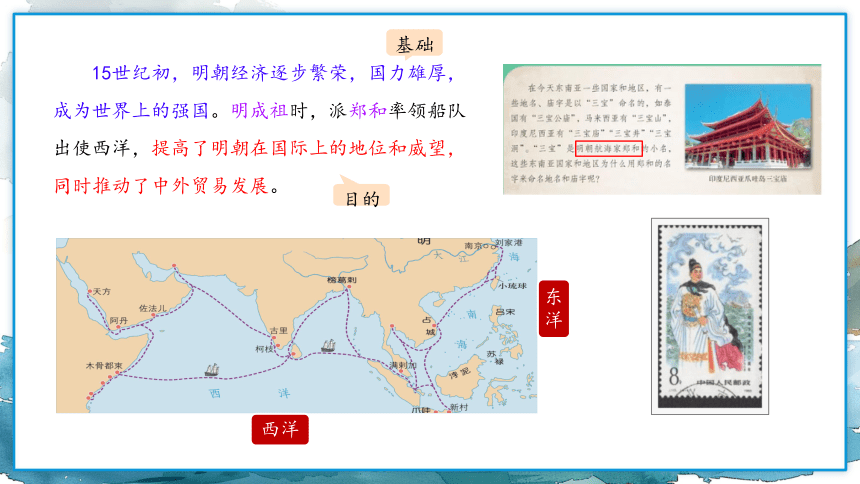Click the 南京 label on the map
The image size is (860, 484).
tap(473, 245)
